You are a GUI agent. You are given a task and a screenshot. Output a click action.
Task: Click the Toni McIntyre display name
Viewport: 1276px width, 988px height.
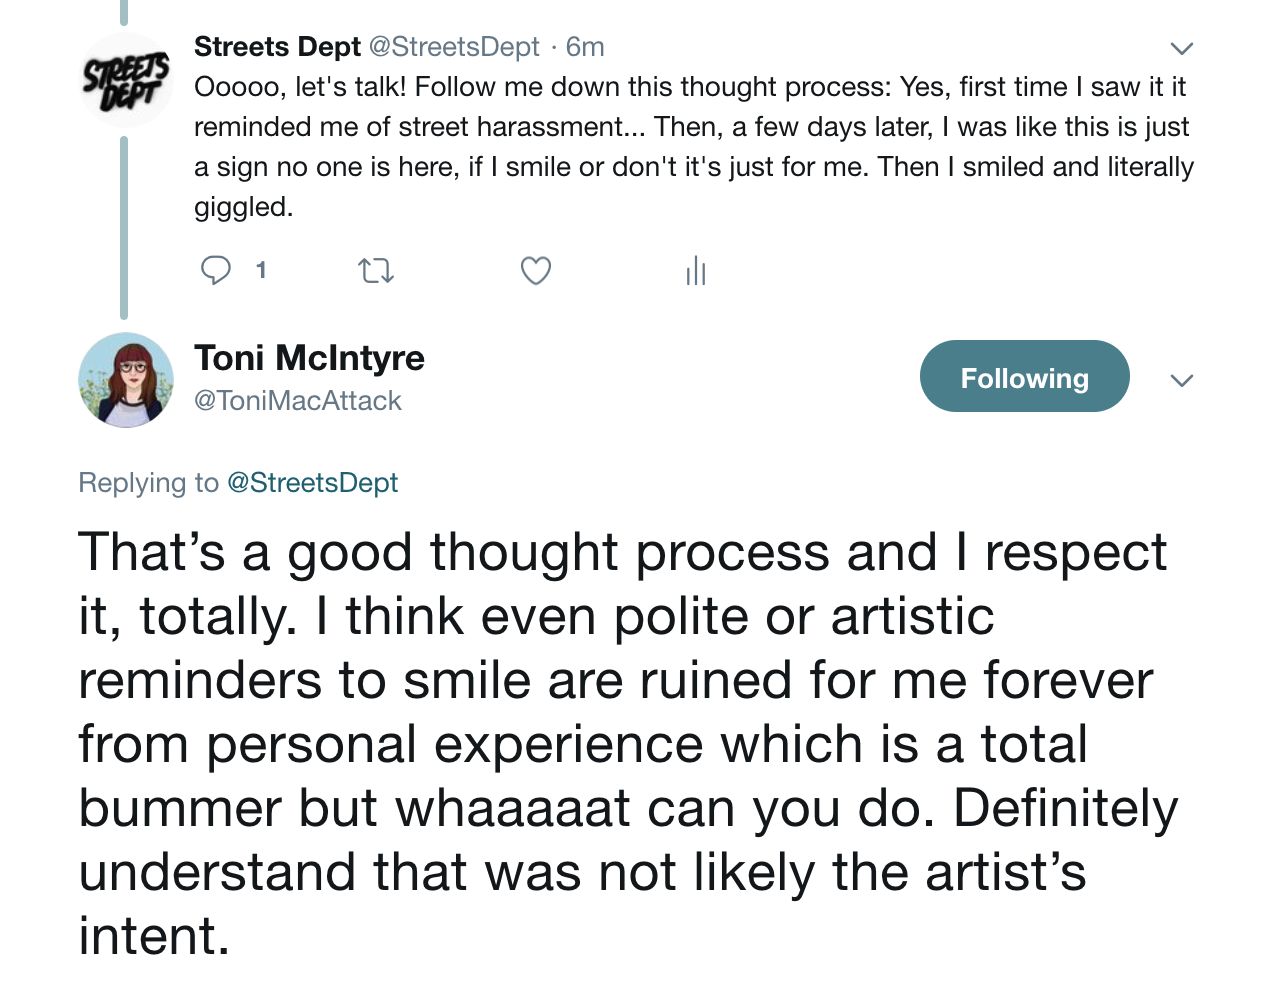coord(309,358)
